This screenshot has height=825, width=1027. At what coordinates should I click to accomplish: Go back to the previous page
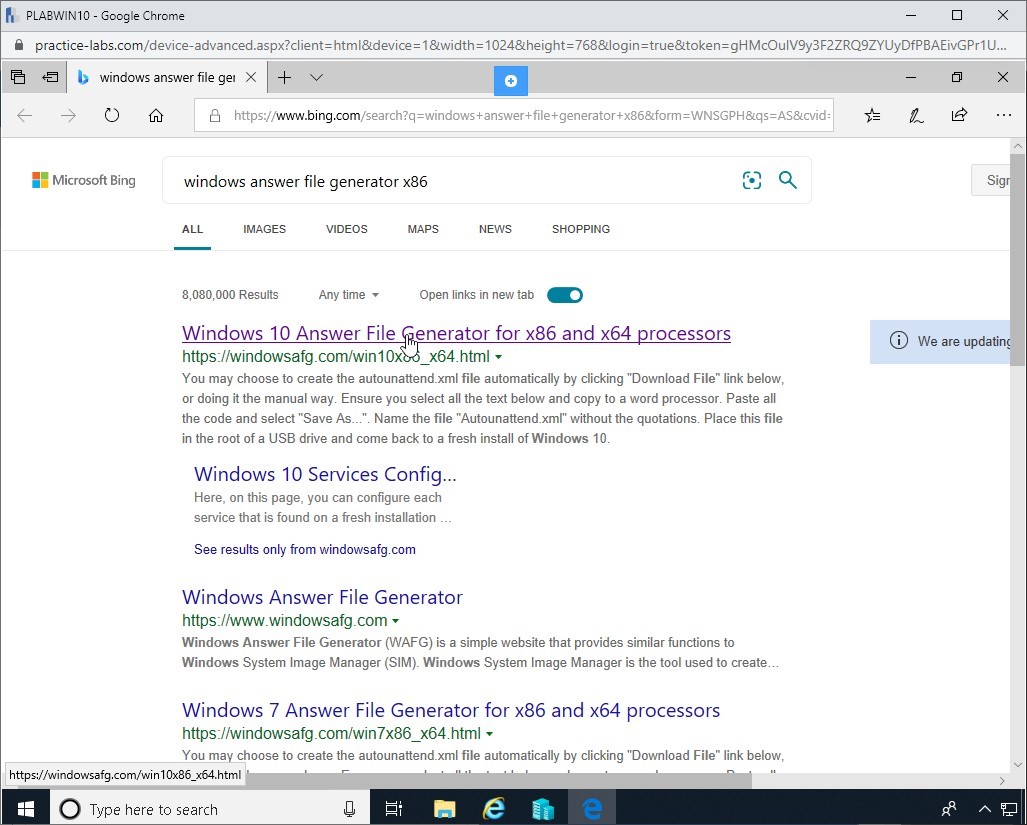coord(25,116)
